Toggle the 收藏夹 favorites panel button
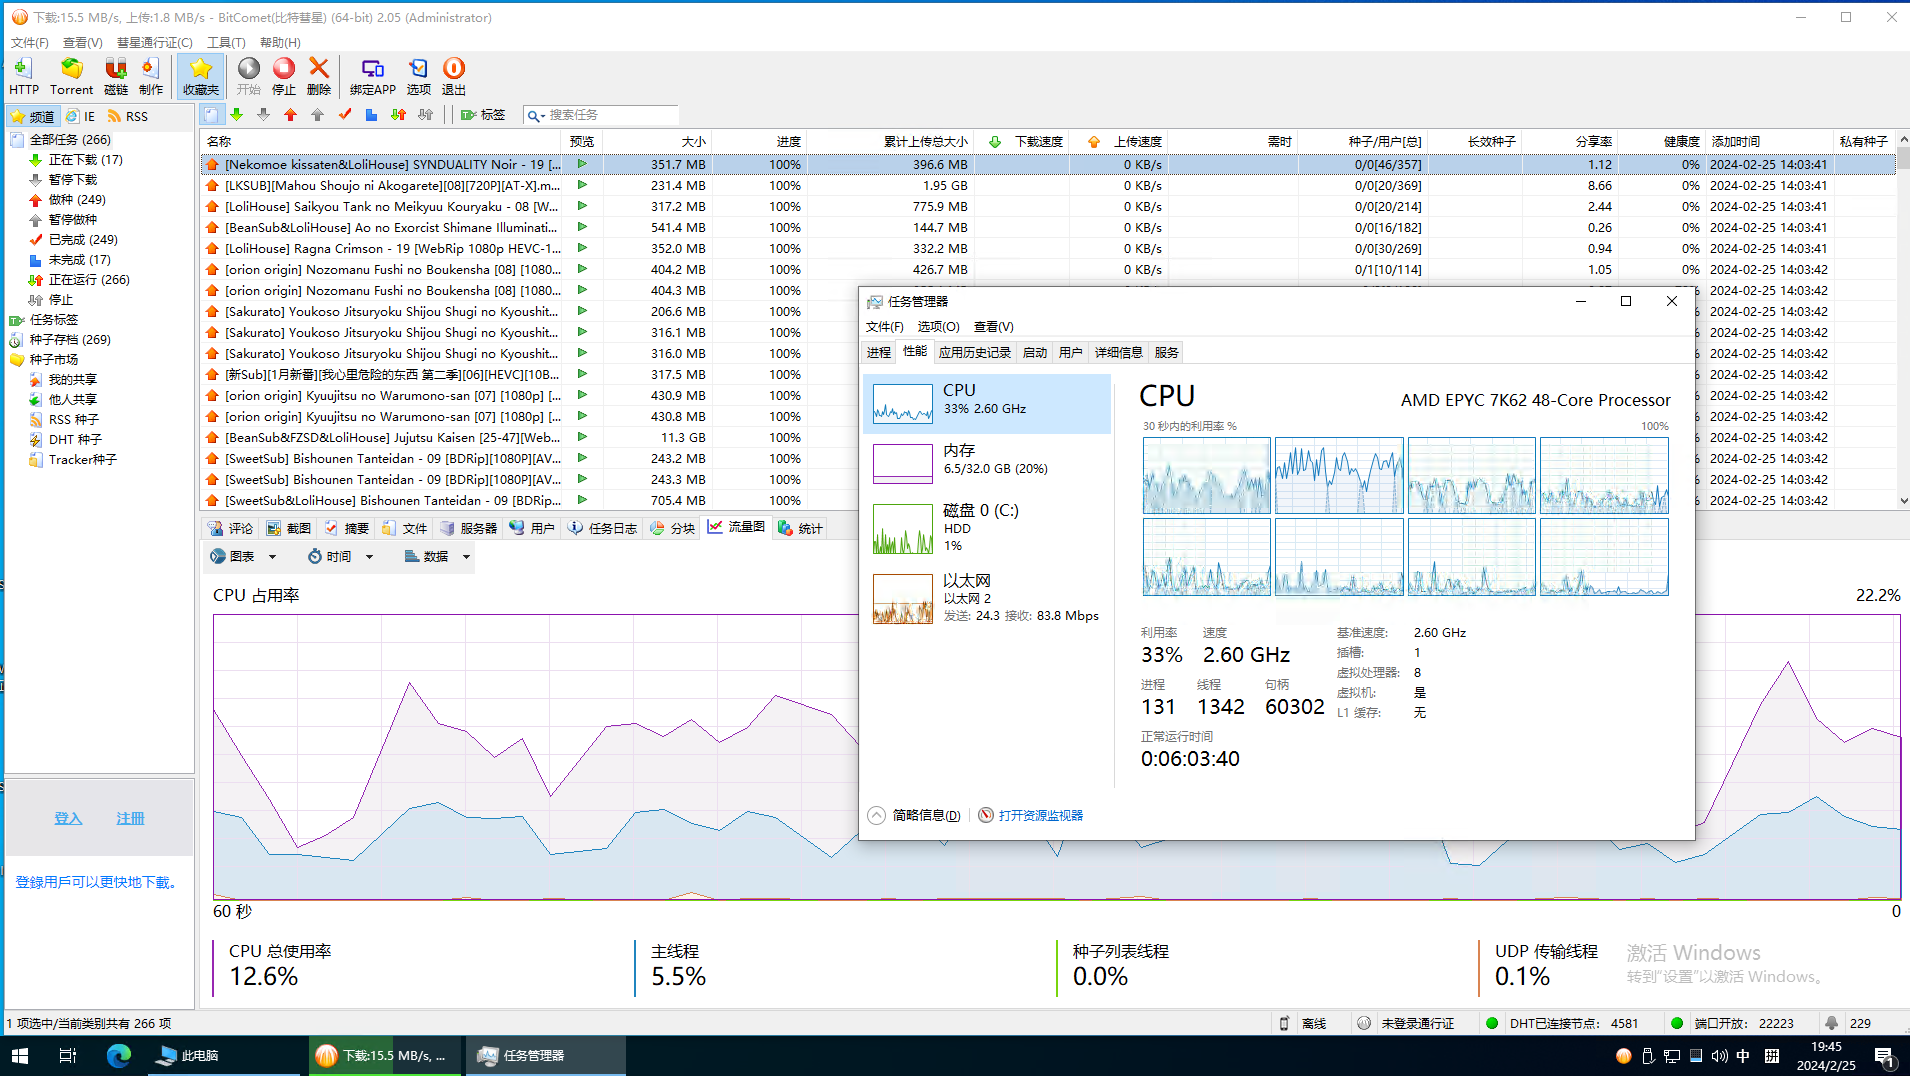 [201, 76]
